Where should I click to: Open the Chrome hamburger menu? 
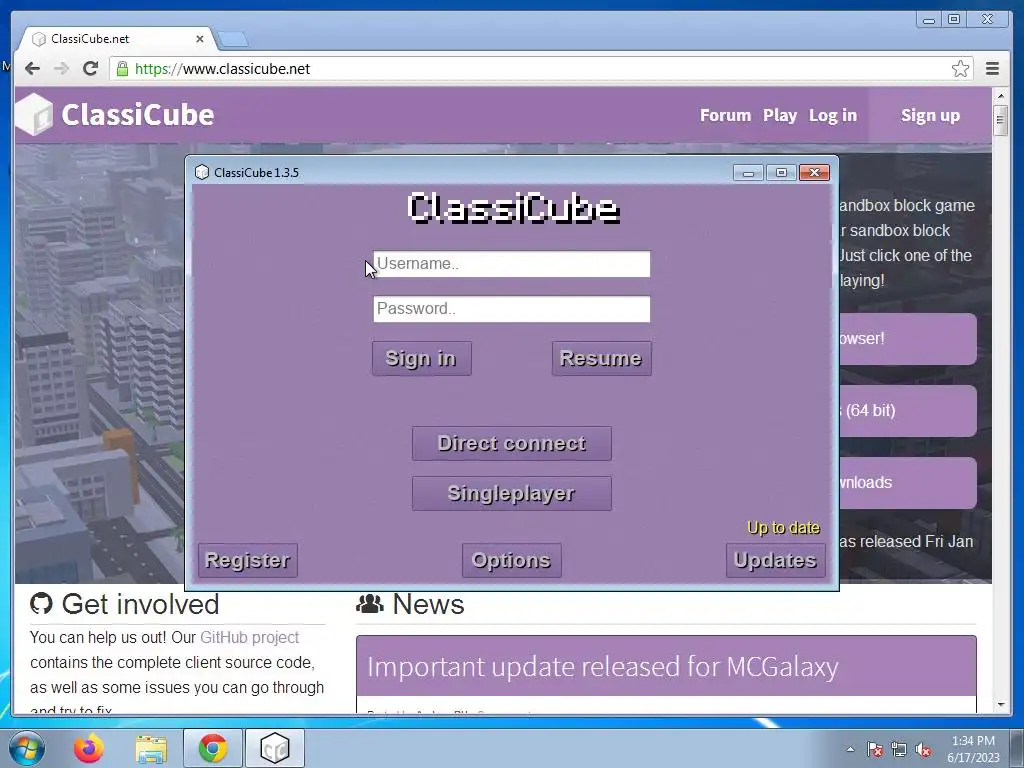(x=992, y=69)
